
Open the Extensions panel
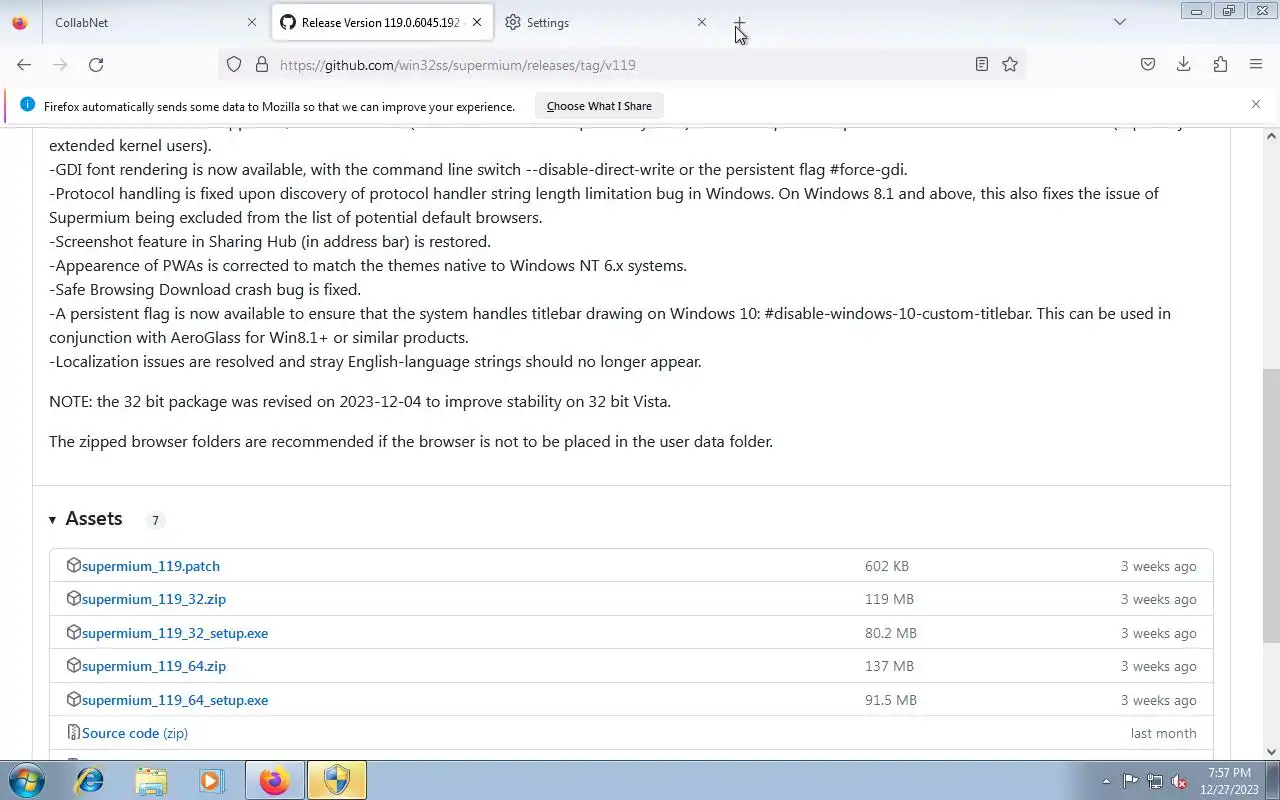click(1220, 65)
